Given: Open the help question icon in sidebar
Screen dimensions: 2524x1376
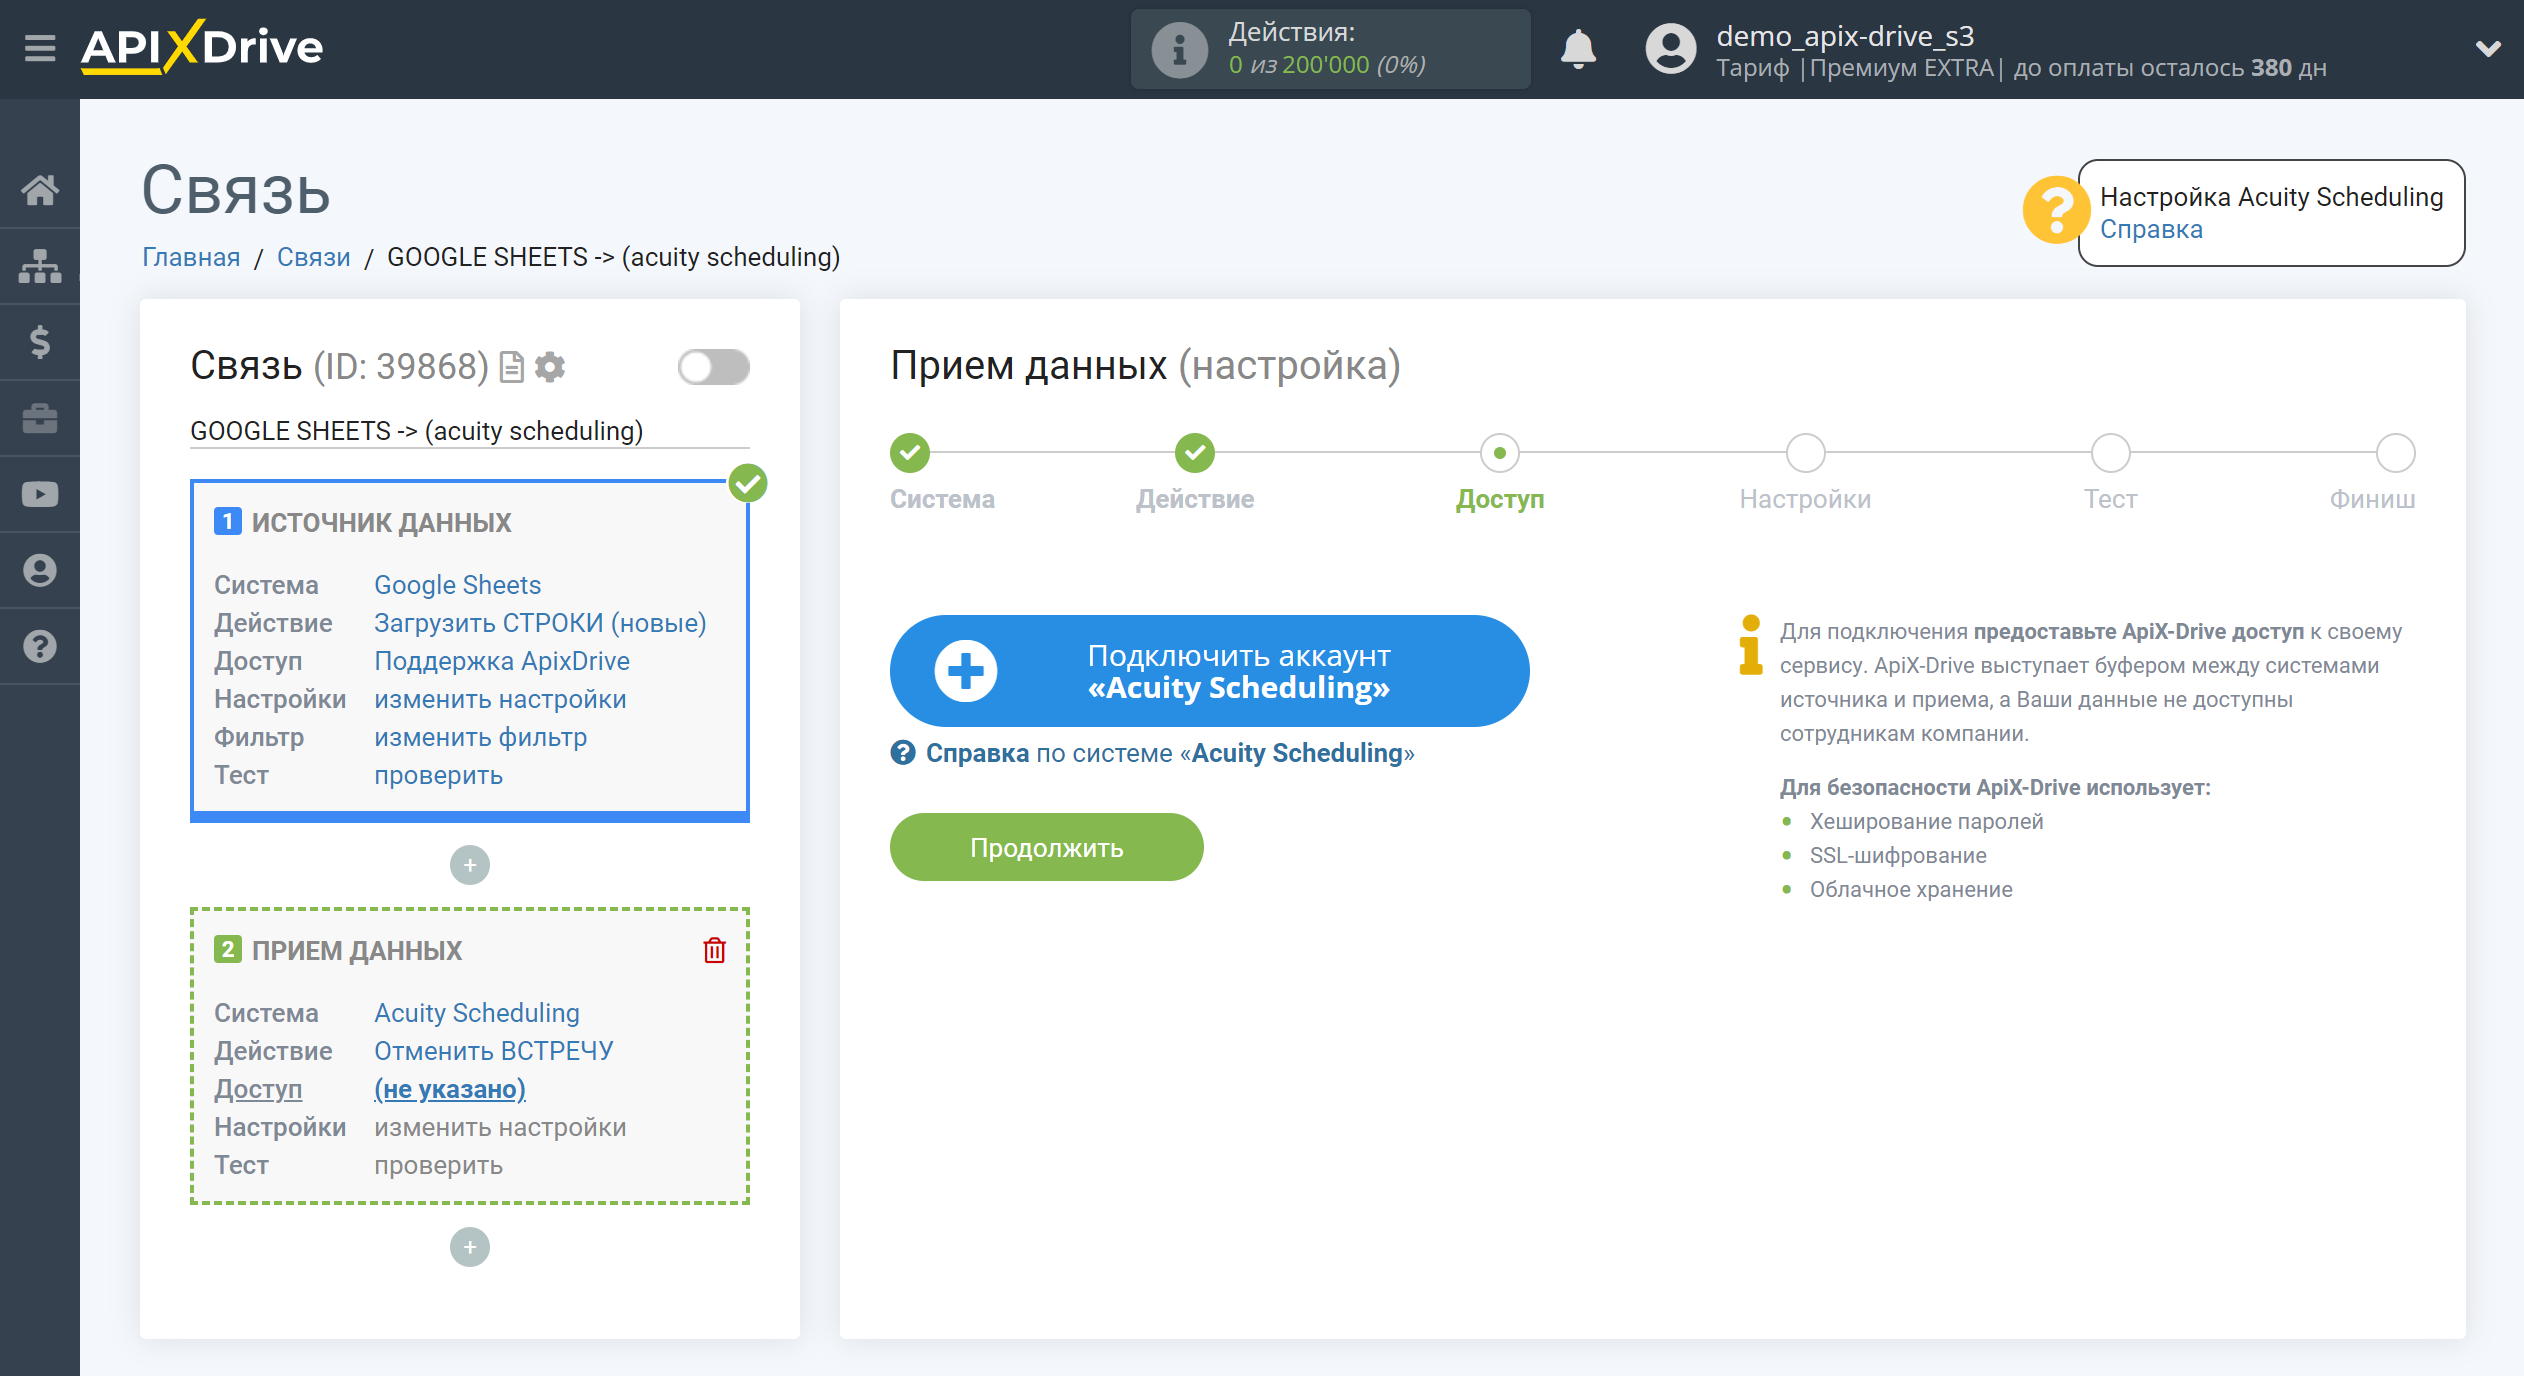Looking at the screenshot, I should coord(40,646).
